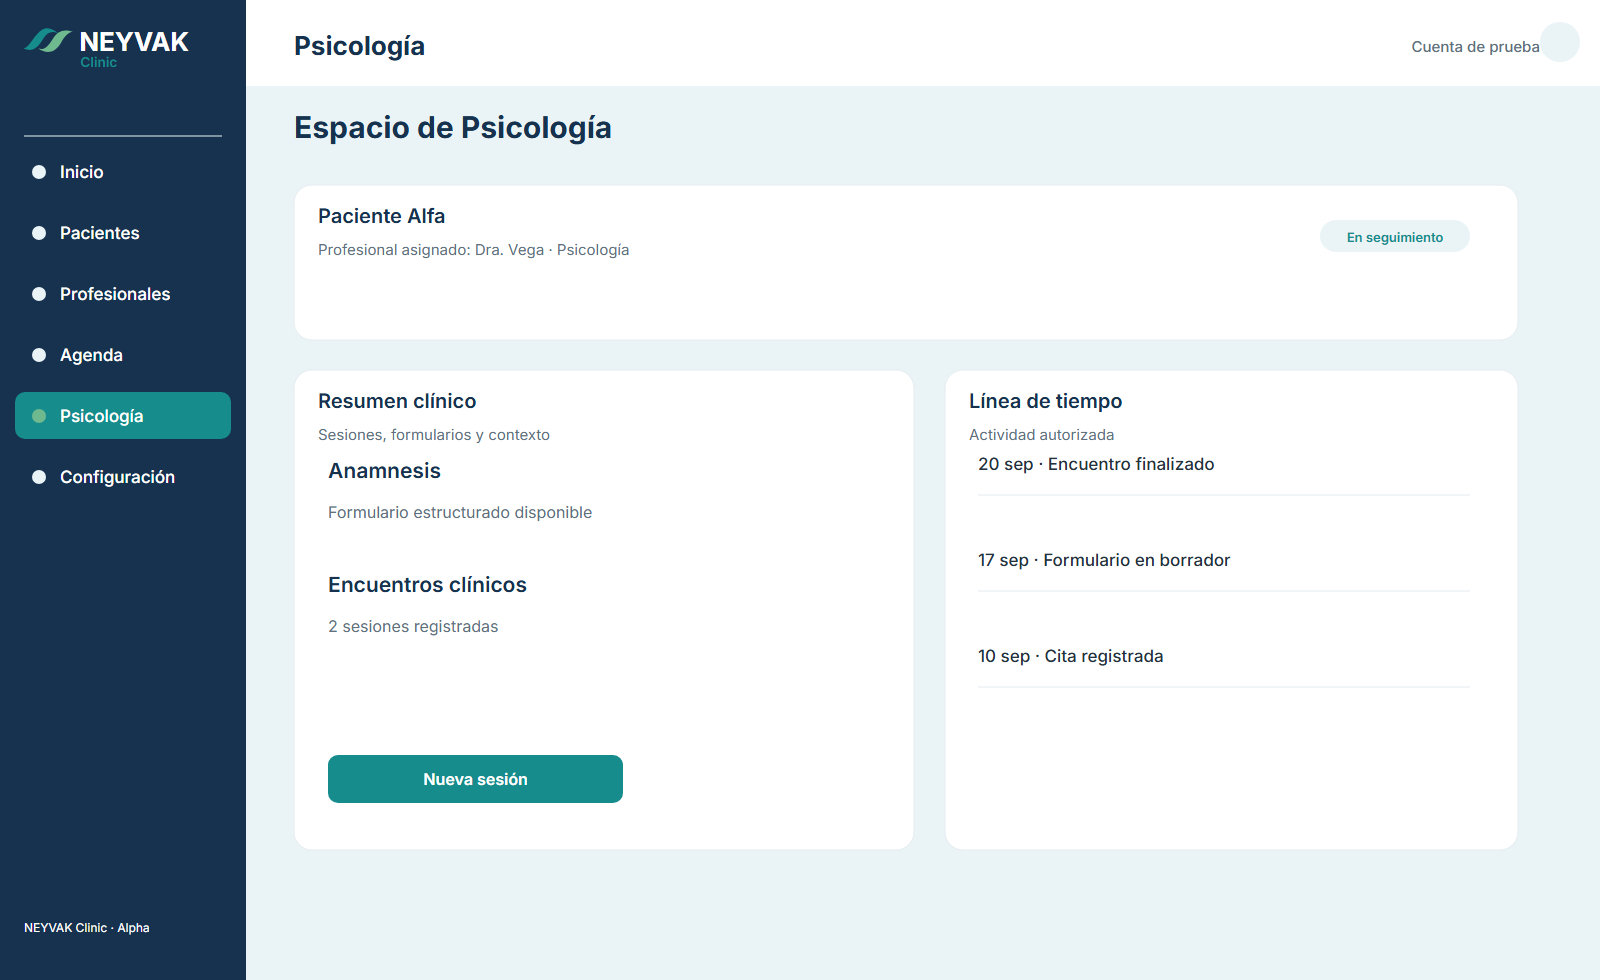Click the Espacio de Psicología page heading

(x=453, y=128)
